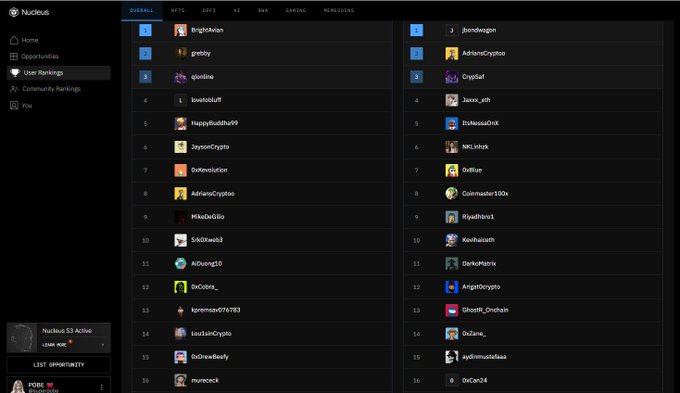Open Riyadhbro1 username
This screenshot has height=393, width=680.
tap(478, 217)
